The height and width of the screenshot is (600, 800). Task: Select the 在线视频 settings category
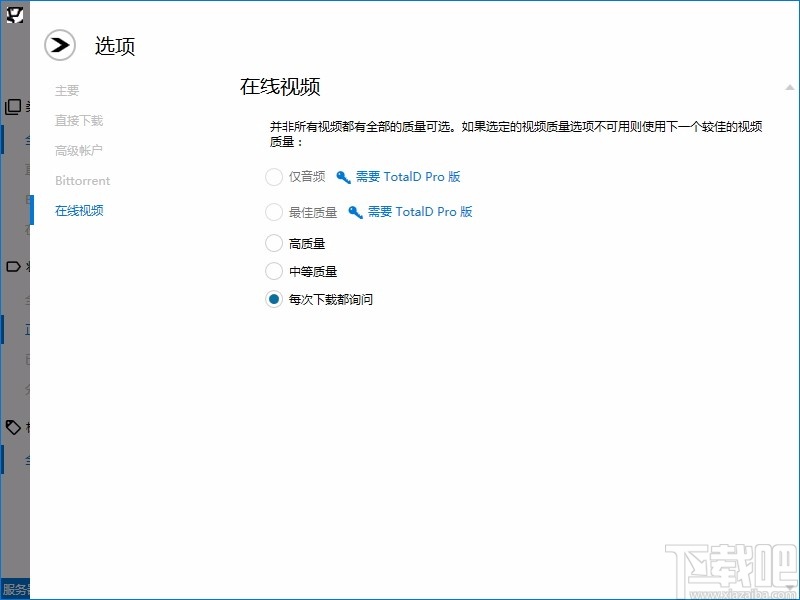point(79,211)
